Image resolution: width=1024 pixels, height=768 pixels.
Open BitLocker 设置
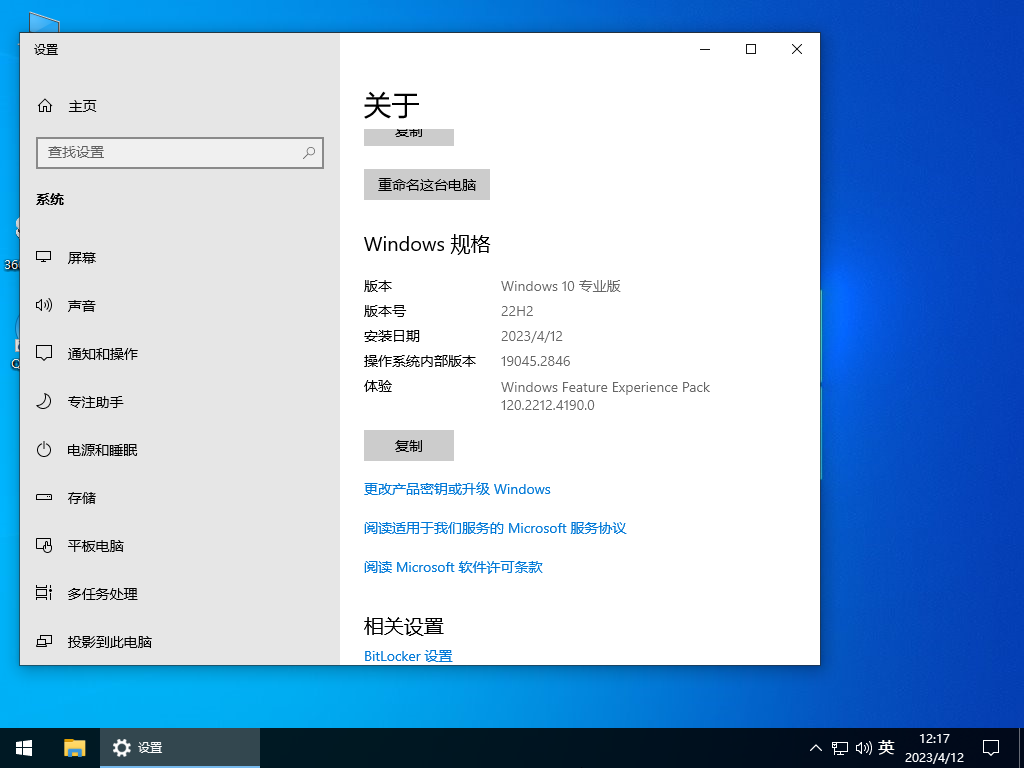pos(408,655)
